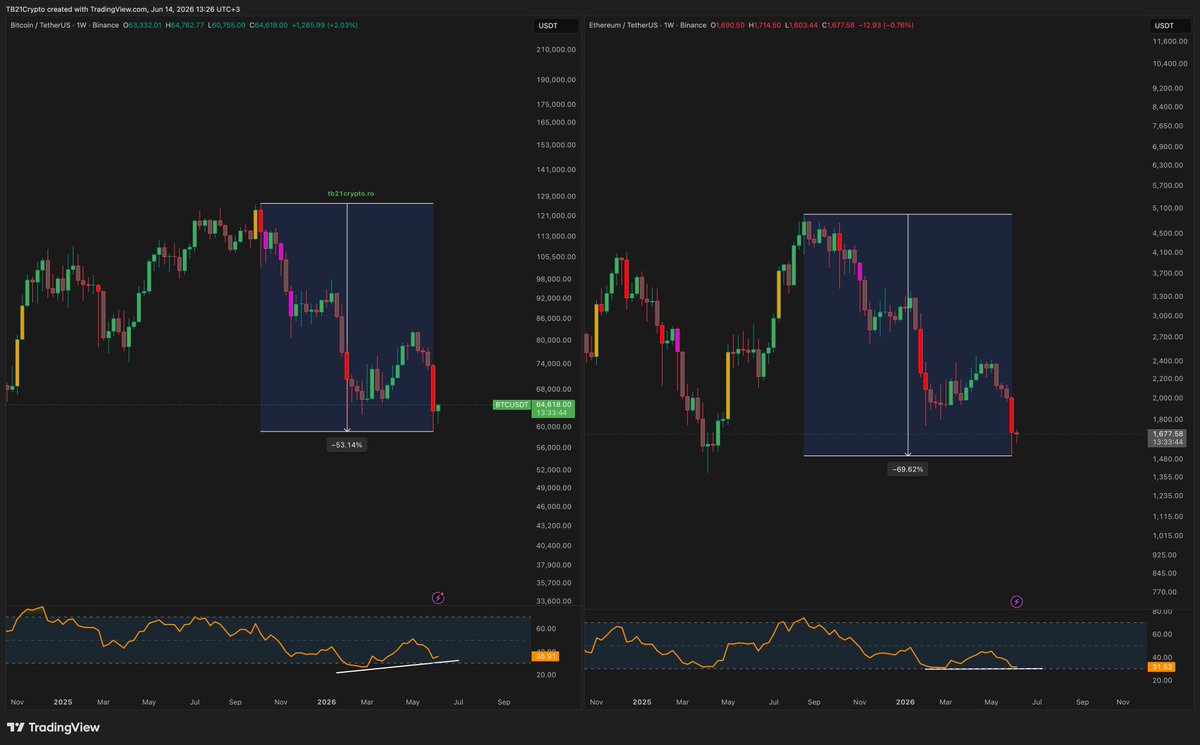Click the −69.62% measurement label
Viewport: 1200px width, 745px height.
tap(907, 468)
